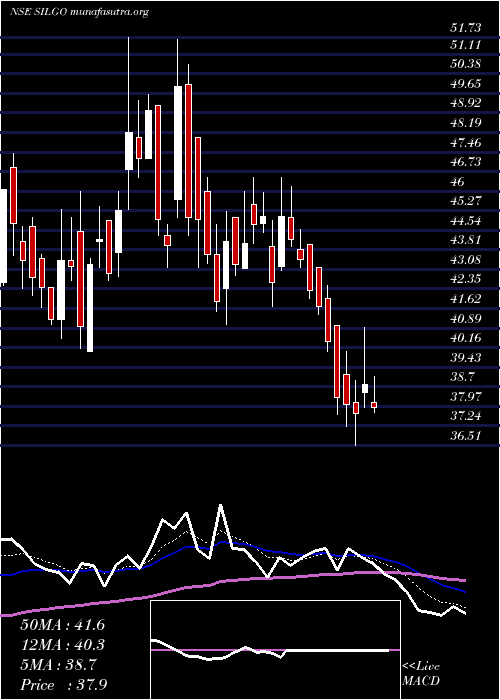Select the 50.38 price axis label
Screen dimensions: 500x700
[466, 64]
